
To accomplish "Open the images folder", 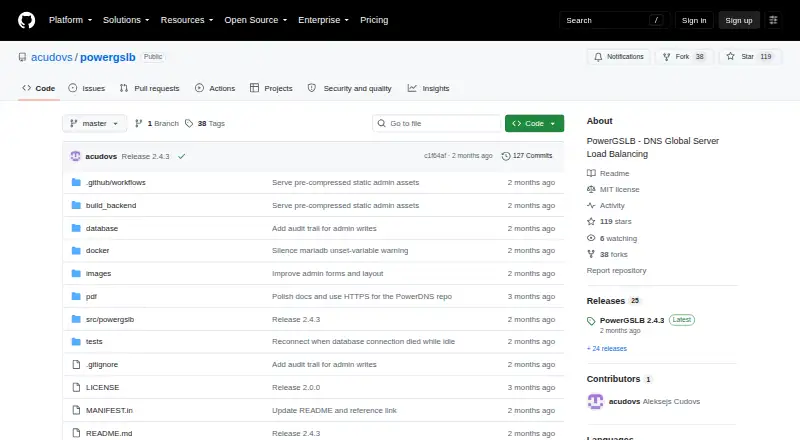I will [98, 274].
